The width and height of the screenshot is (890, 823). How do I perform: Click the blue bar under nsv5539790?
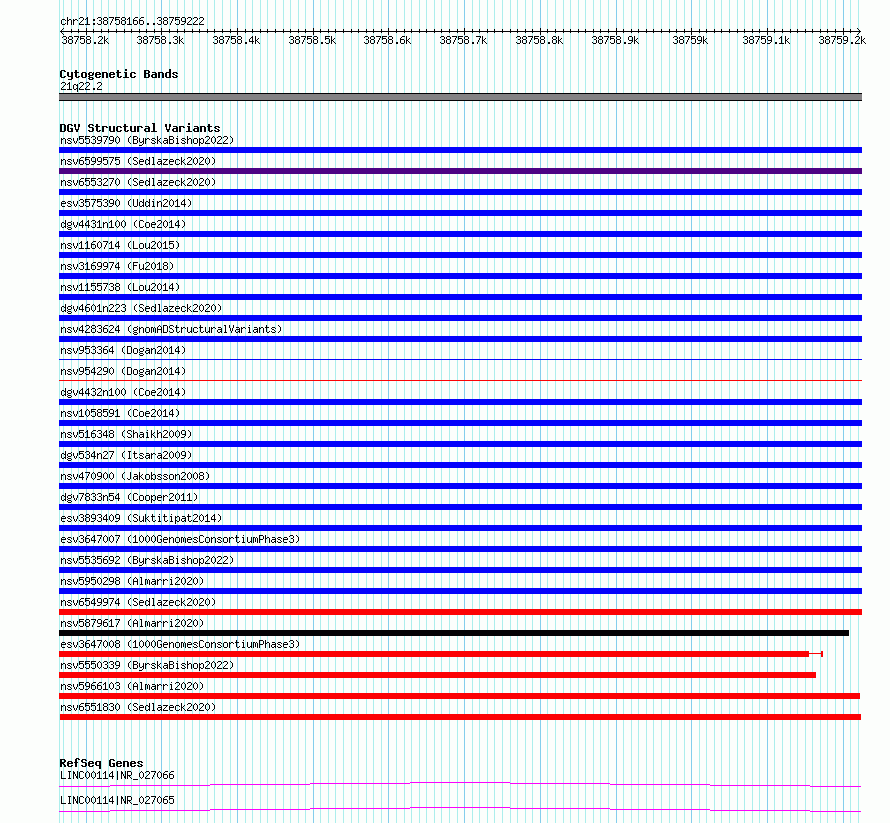[x=460, y=150]
